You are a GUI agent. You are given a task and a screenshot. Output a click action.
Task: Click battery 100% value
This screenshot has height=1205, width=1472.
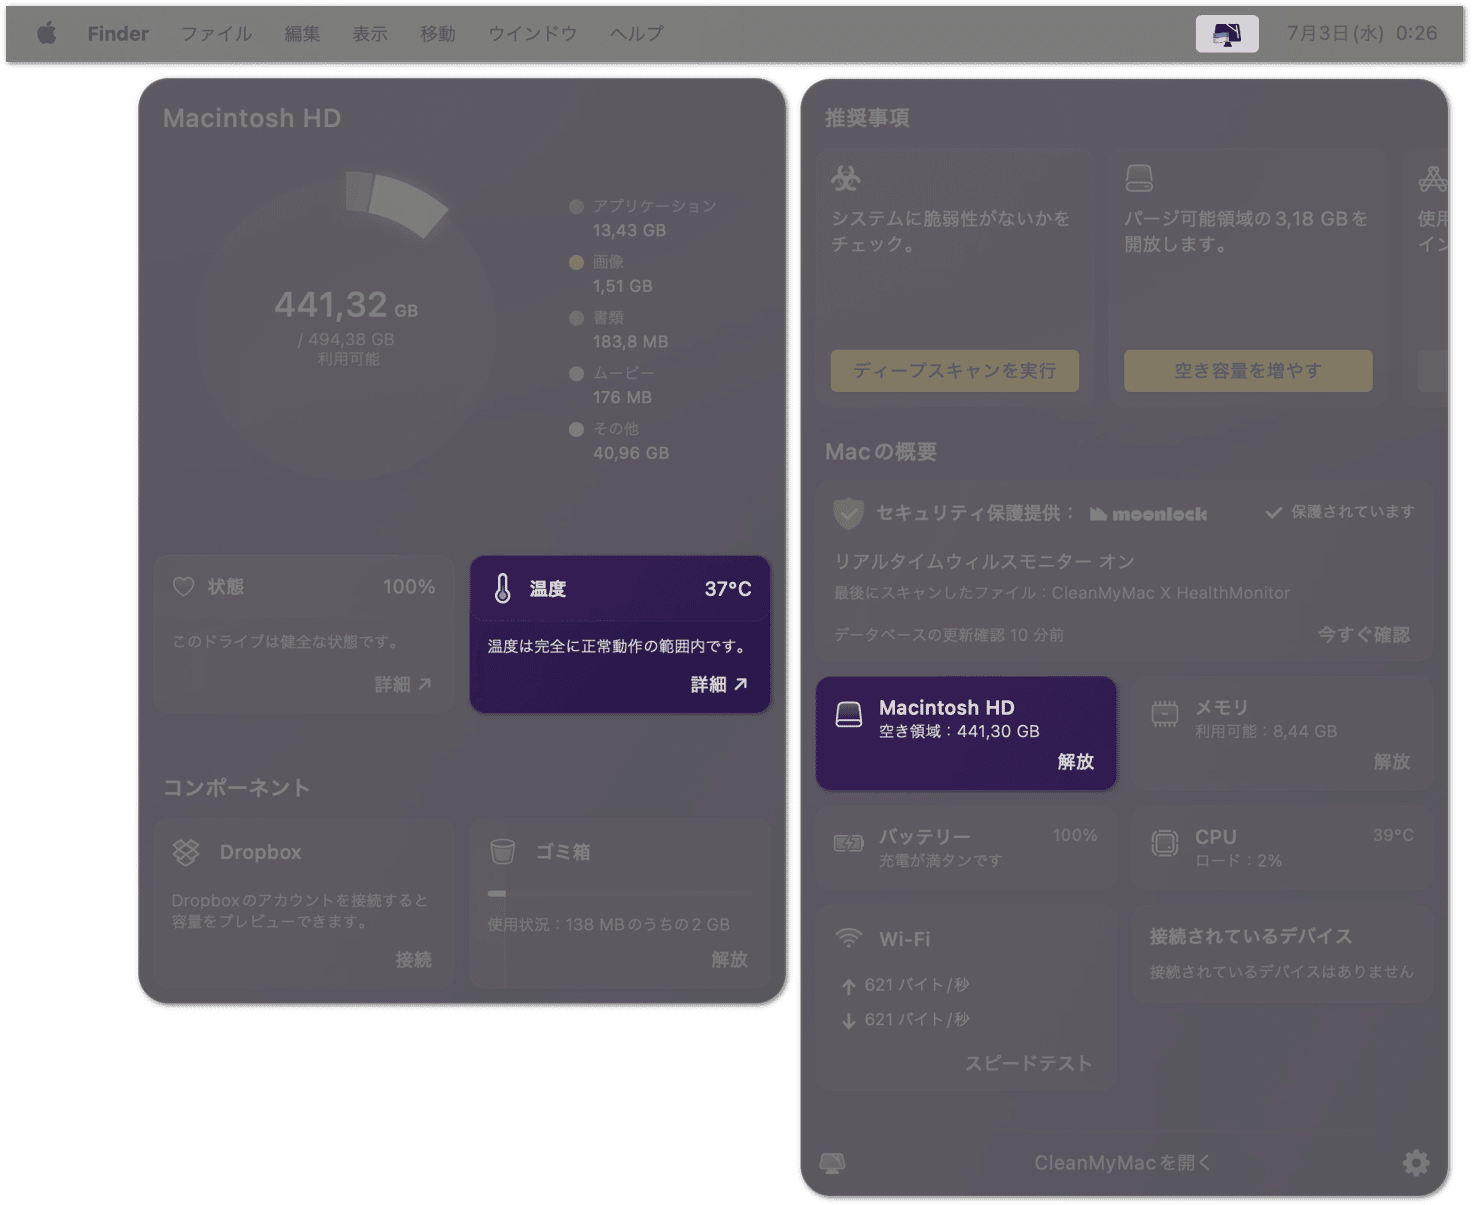(1075, 835)
